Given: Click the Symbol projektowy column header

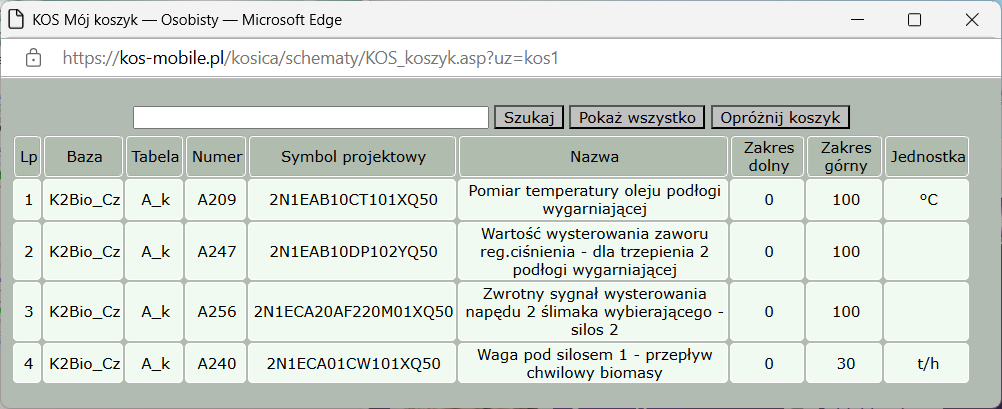Looking at the screenshot, I should click(353, 157).
